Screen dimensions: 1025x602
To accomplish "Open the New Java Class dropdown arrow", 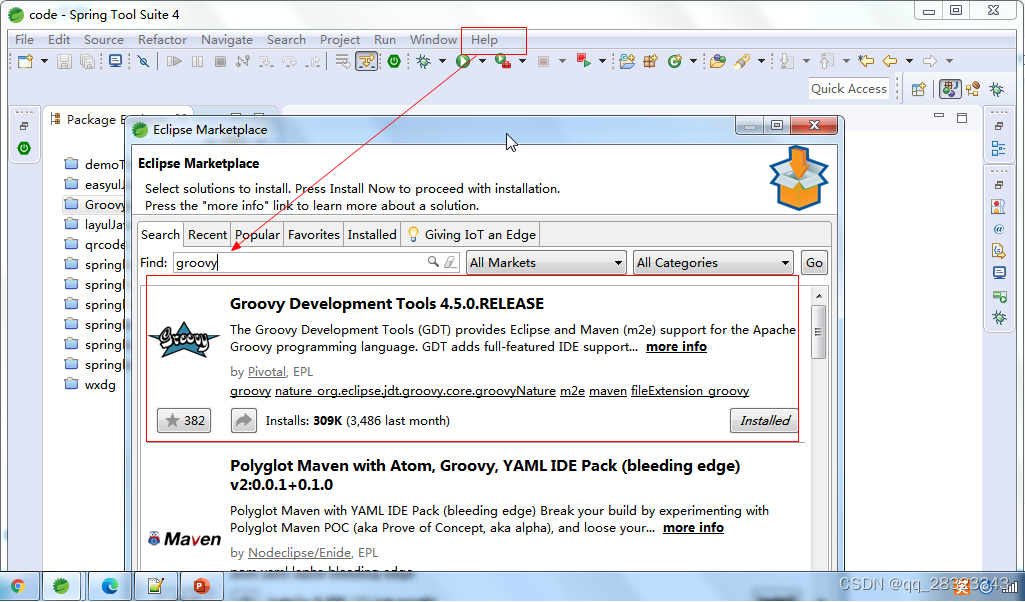I will coord(693,61).
